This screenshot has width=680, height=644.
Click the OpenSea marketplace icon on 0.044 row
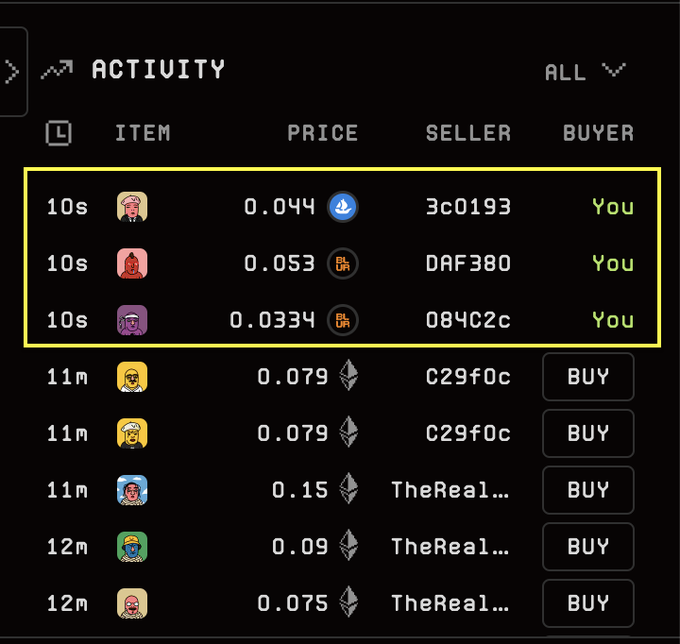(343, 206)
